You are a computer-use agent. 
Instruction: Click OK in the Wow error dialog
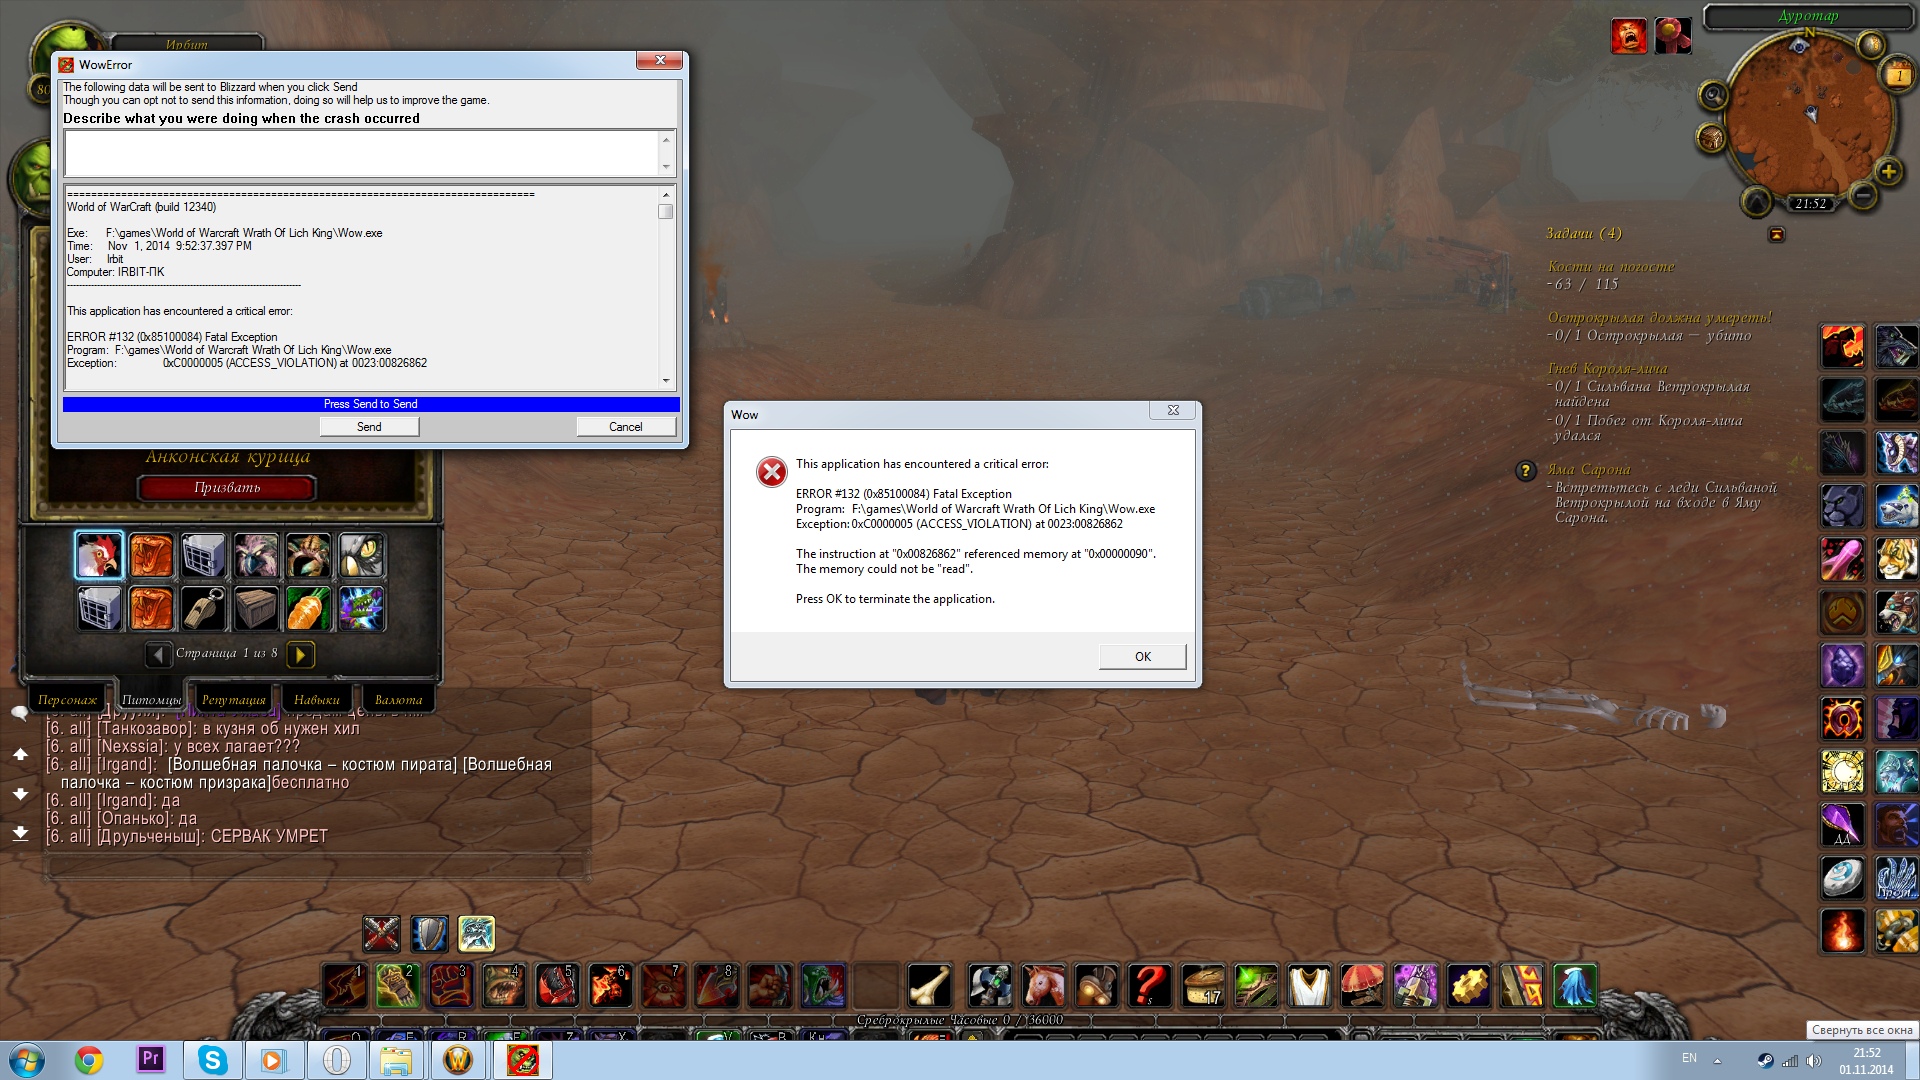pos(1142,657)
